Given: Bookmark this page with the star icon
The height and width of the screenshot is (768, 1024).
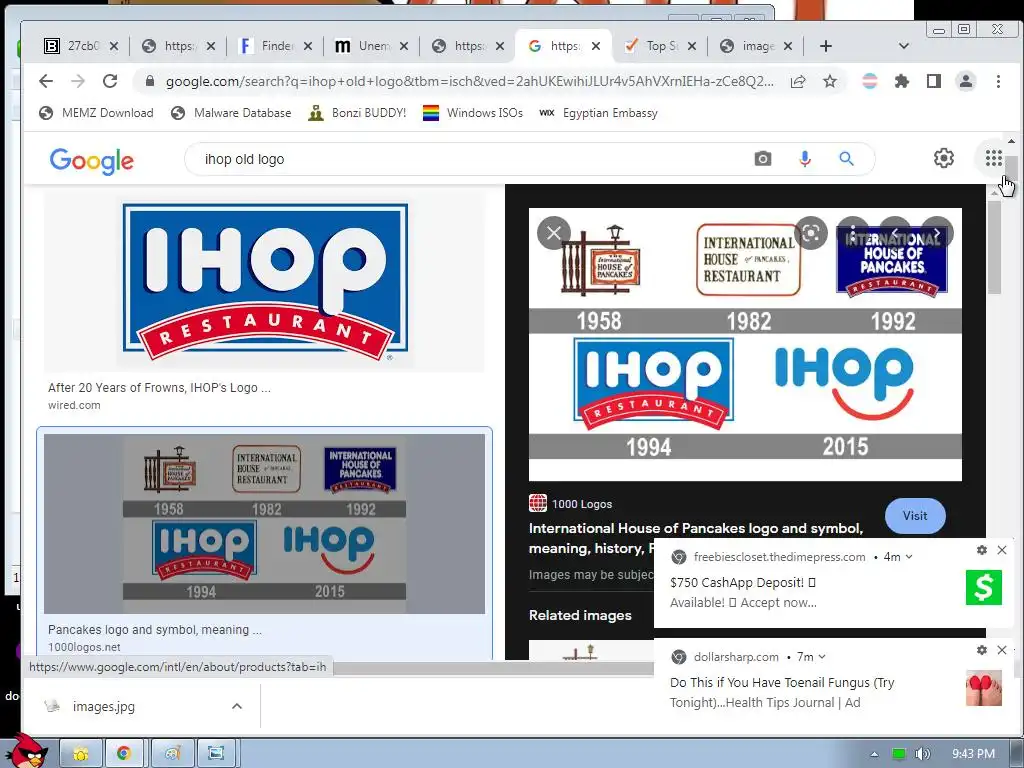Looking at the screenshot, I should click(x=829, y=82).
